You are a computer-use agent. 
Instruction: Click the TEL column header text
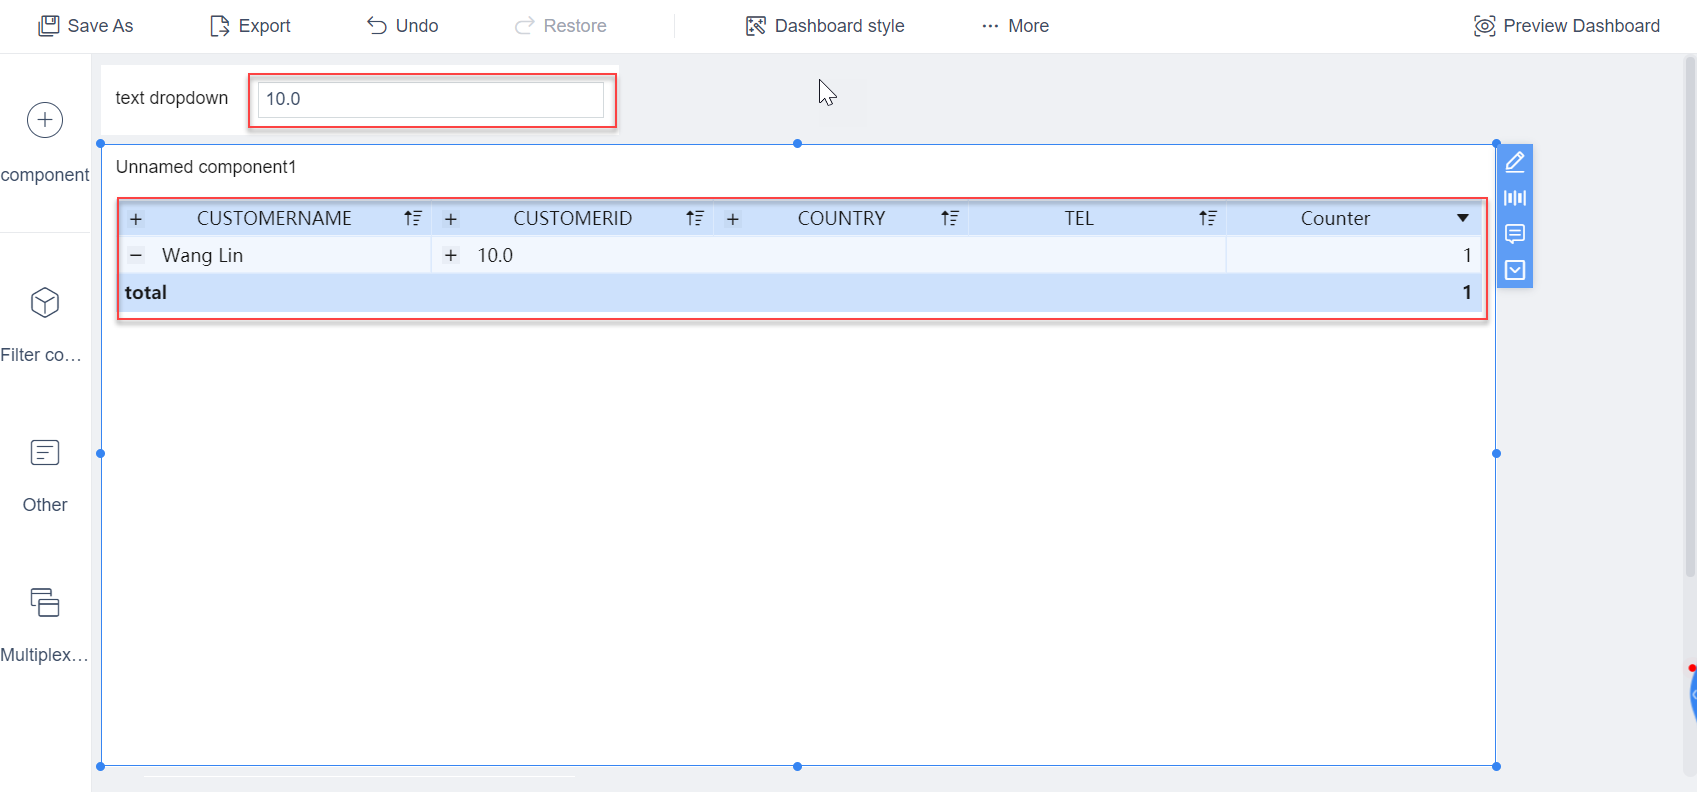pos(1079,218)
